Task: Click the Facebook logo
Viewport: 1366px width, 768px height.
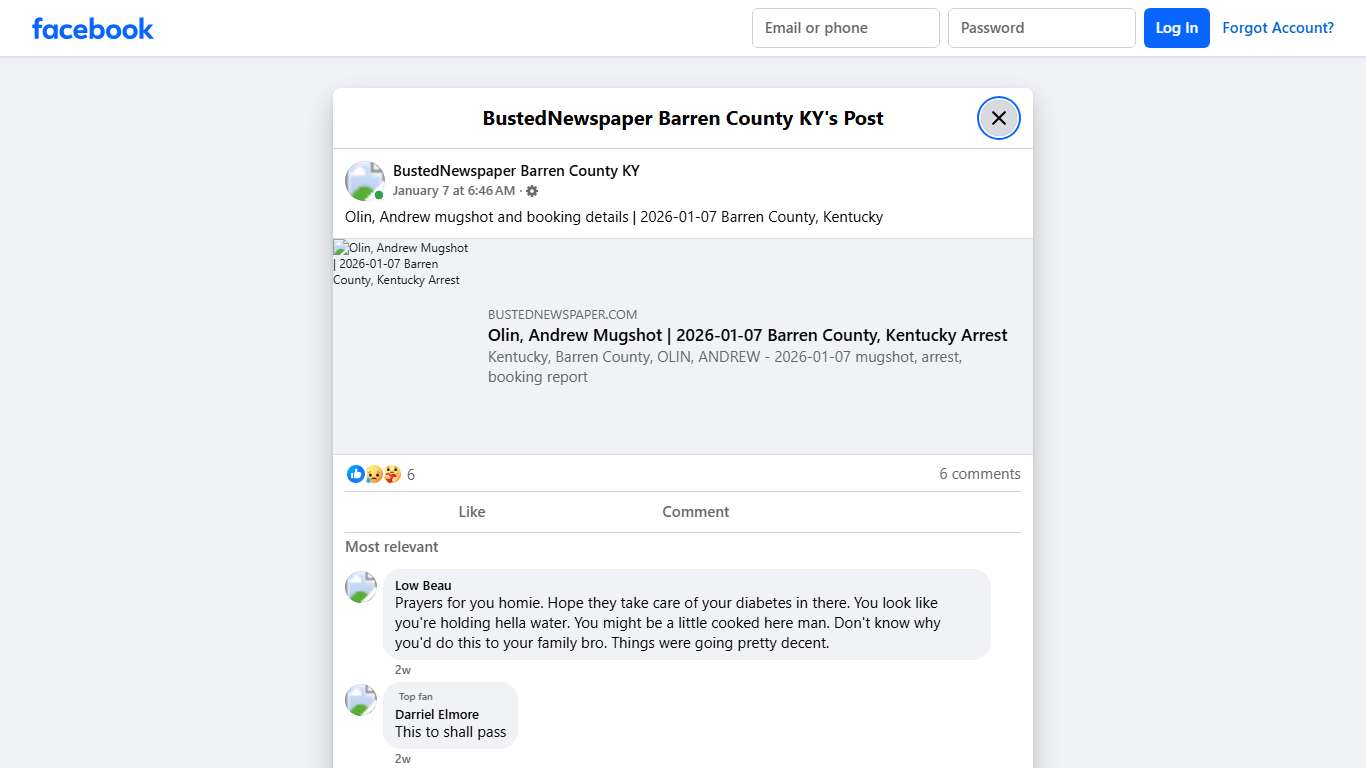Action: tap(92, 29)
